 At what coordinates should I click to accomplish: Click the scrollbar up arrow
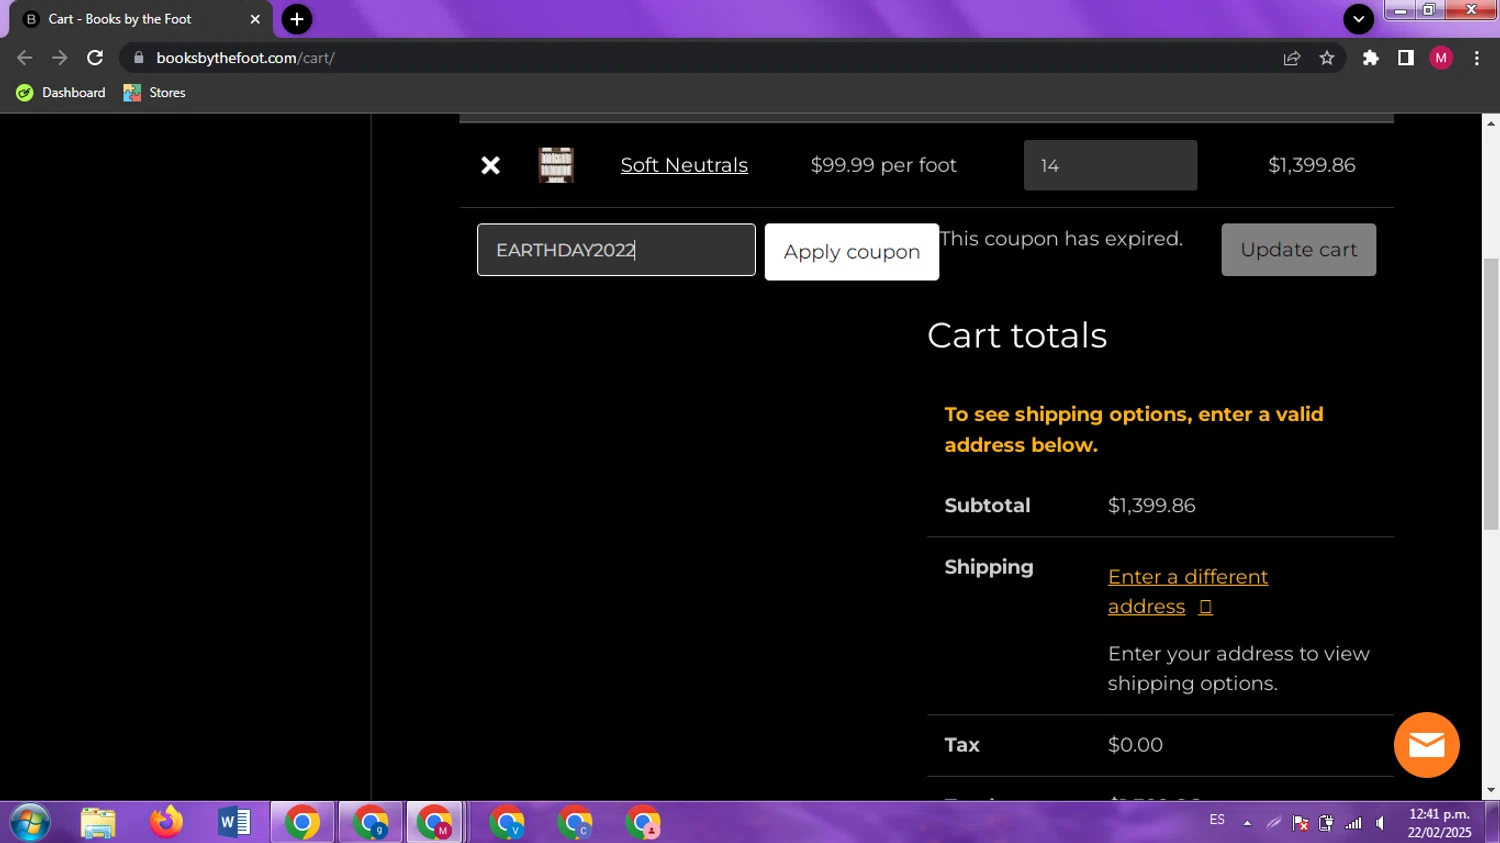click(1491, 123)
